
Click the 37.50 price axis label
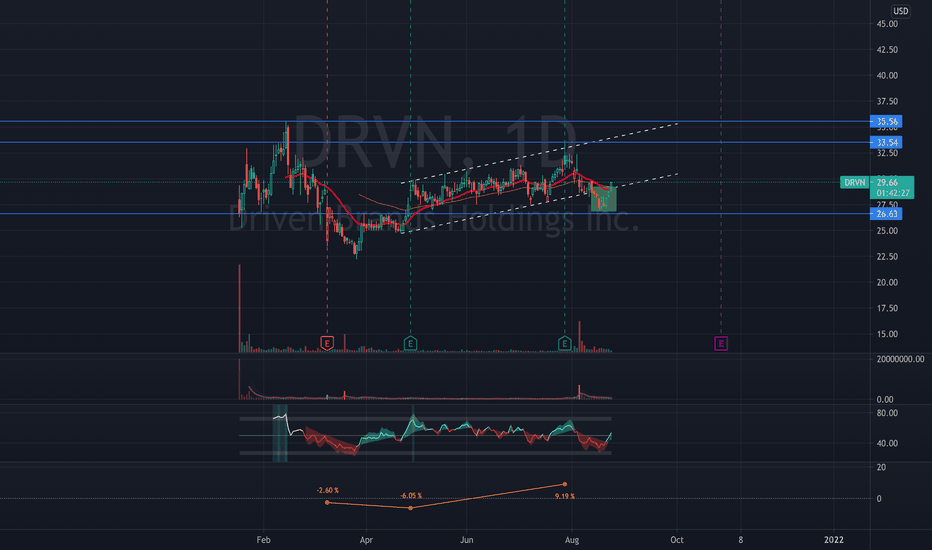click(887, 102)
